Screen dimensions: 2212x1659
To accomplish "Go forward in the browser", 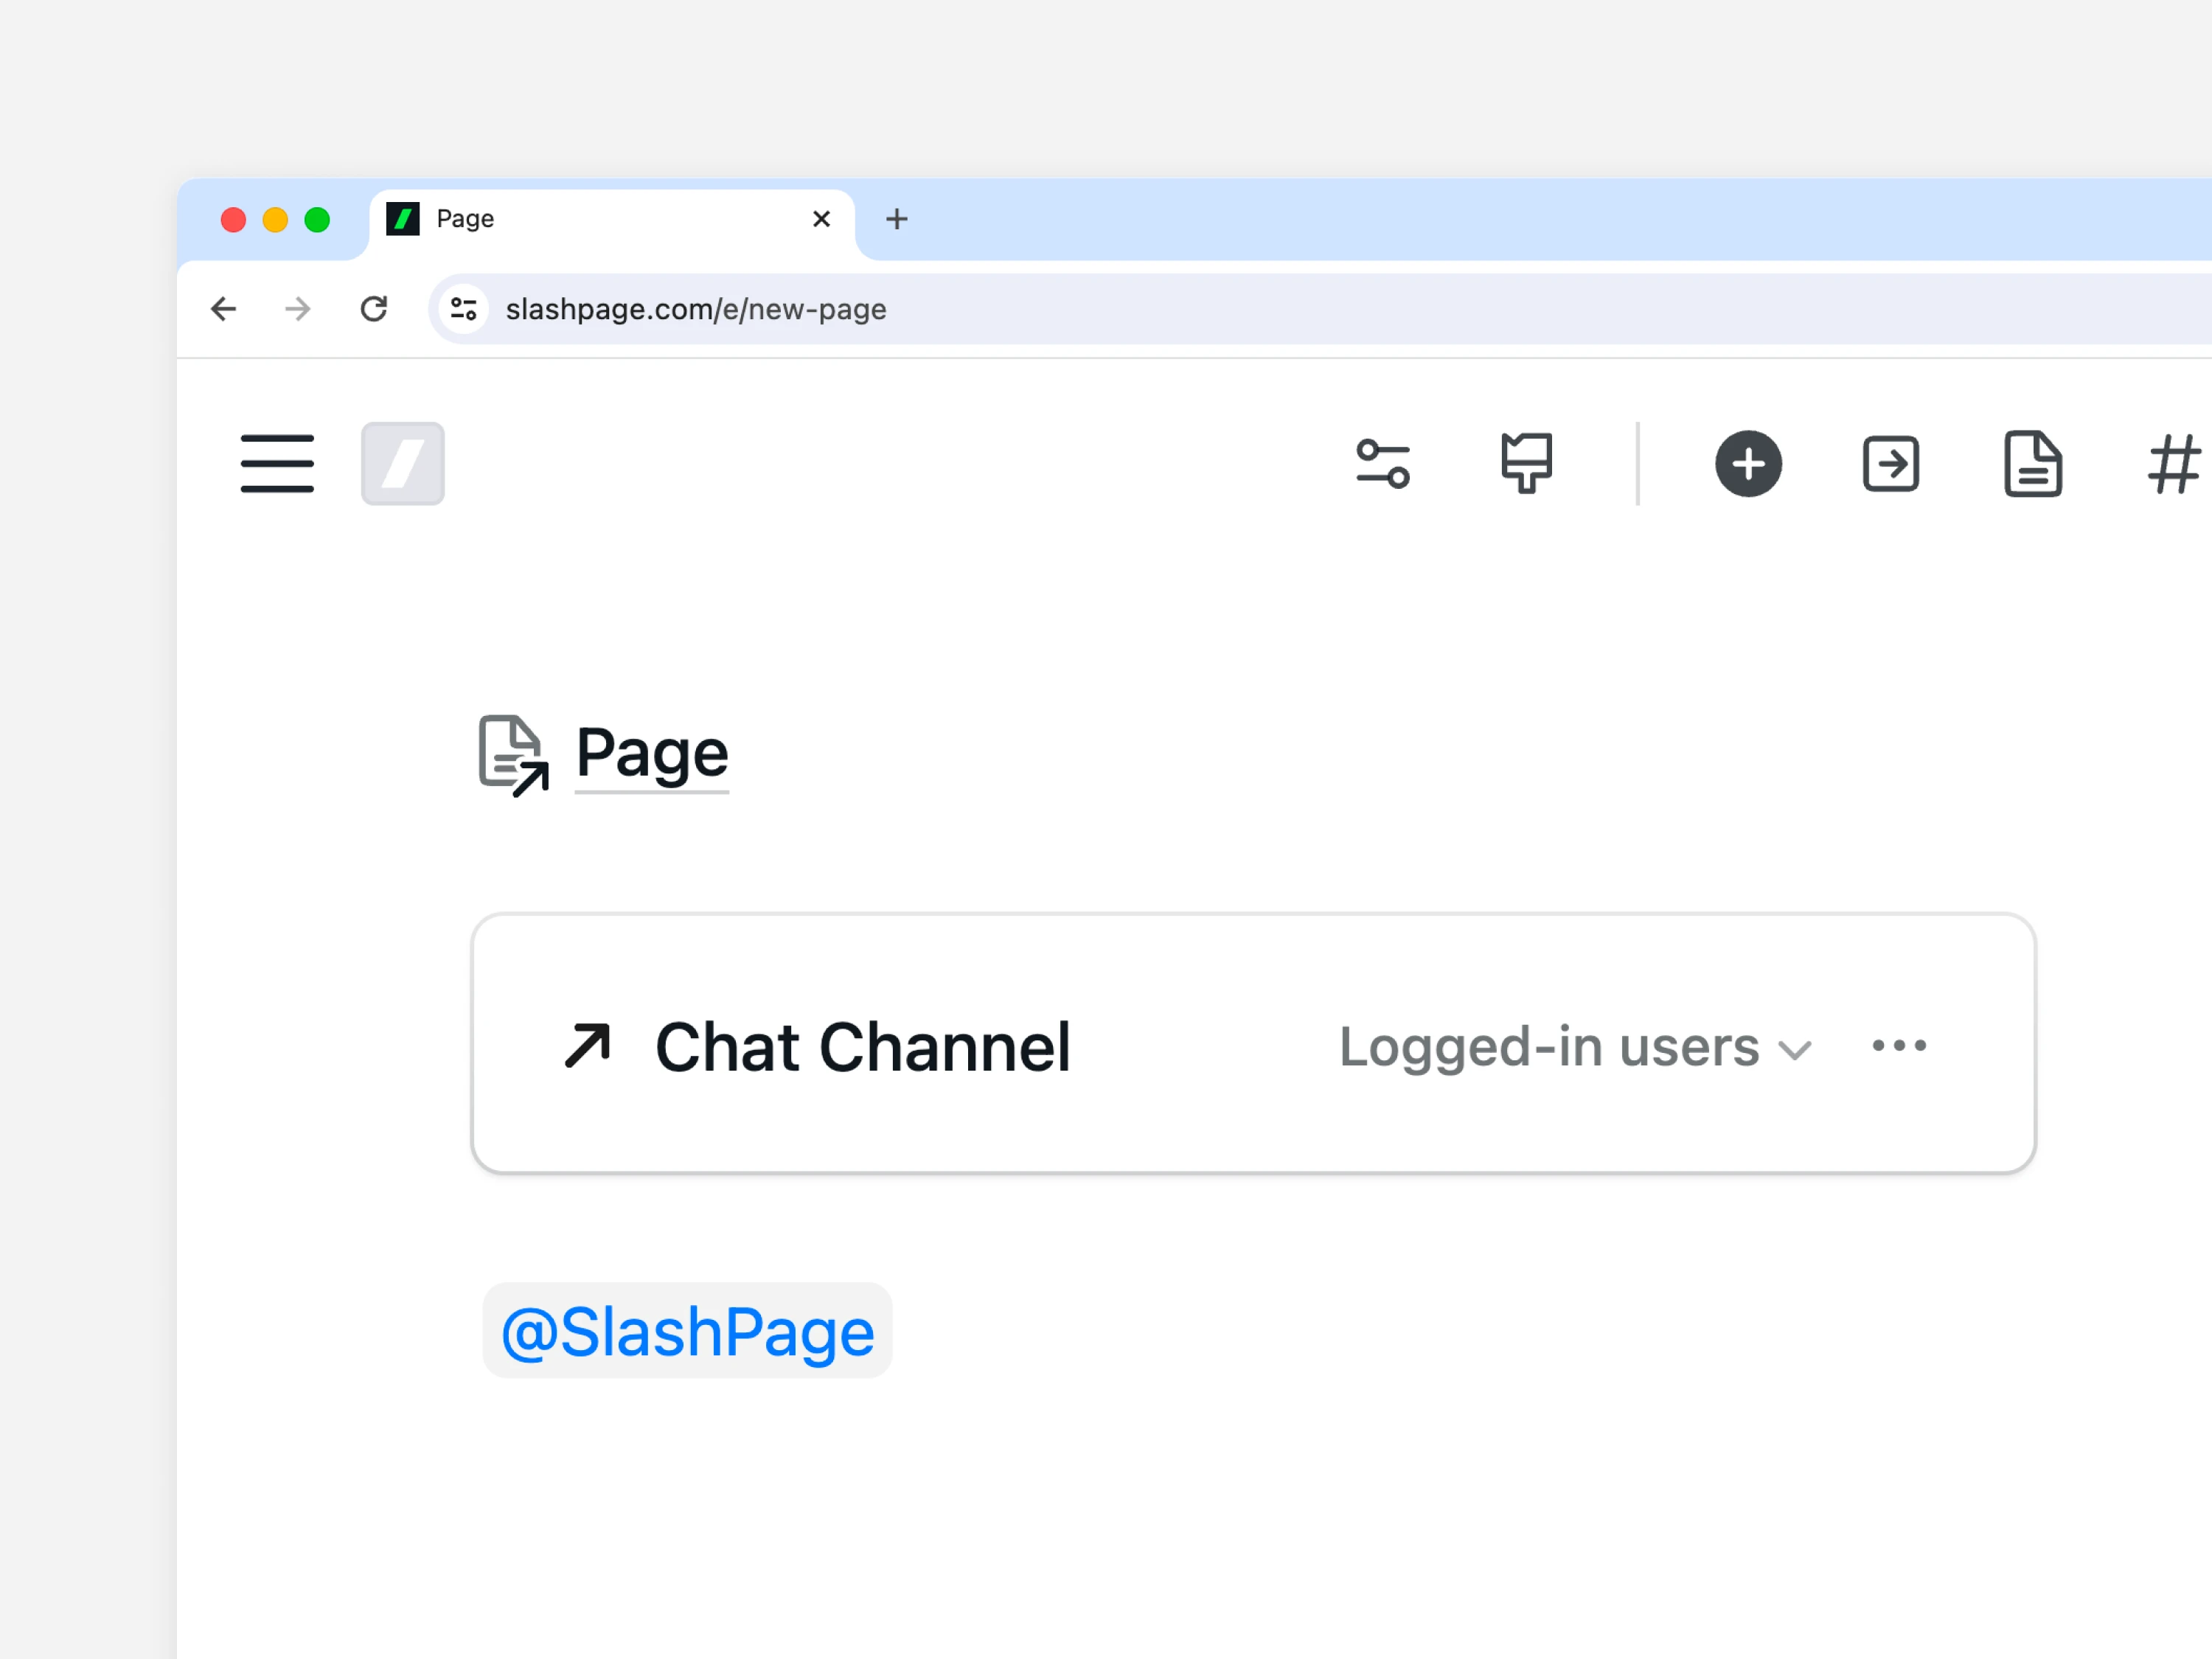I will click(298, 309).
